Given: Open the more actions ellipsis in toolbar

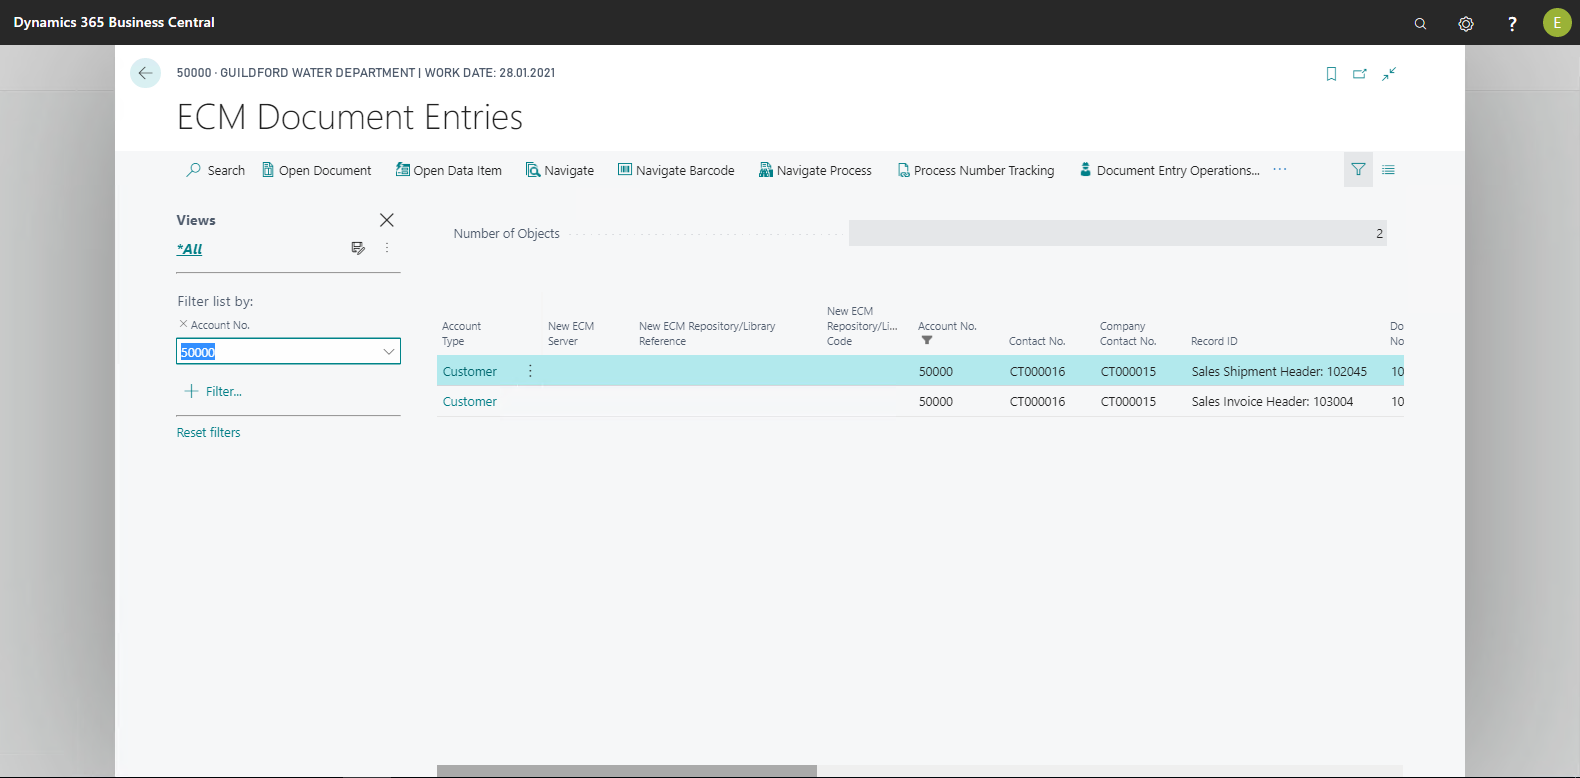Looking at the screenshot, I should click(1280, 170).
